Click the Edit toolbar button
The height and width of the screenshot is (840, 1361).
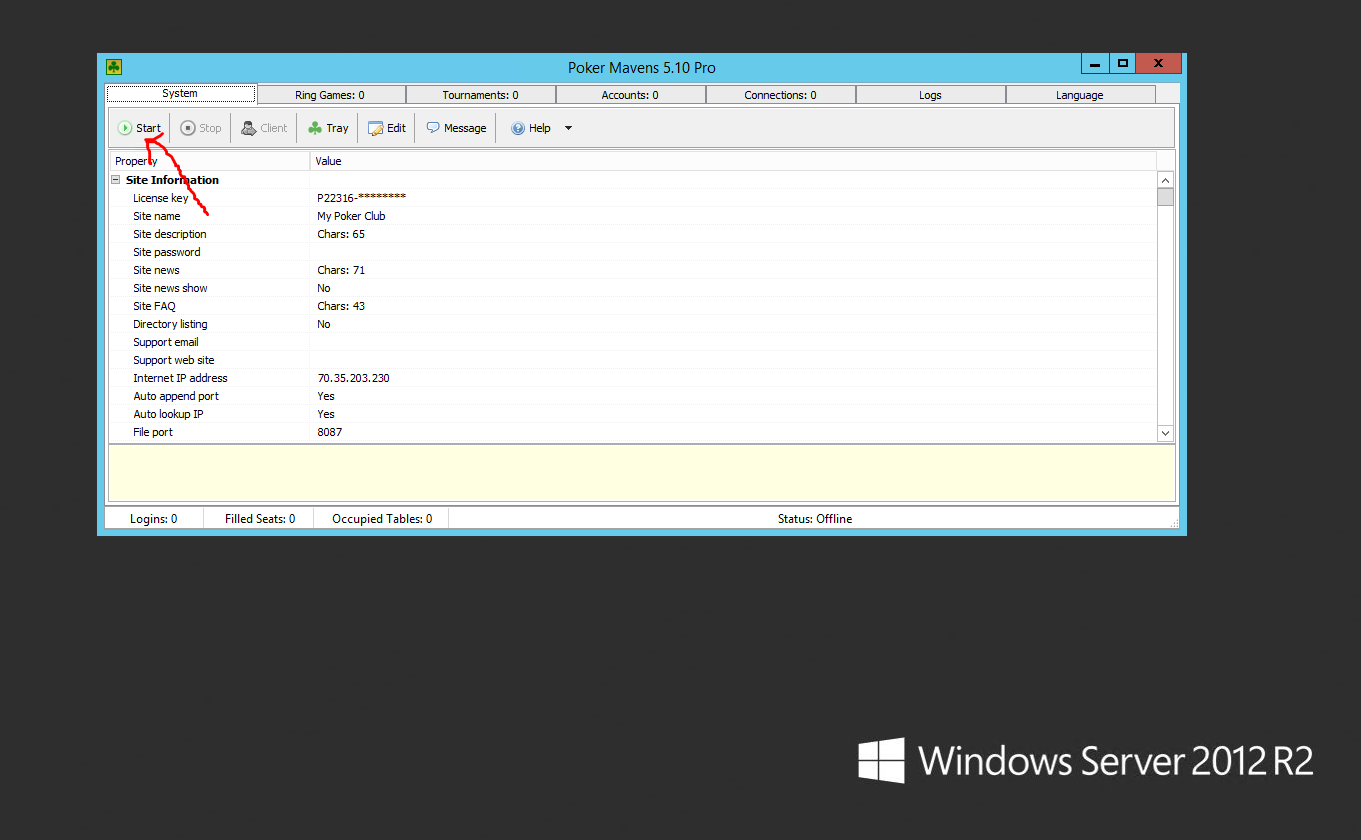click(x=387, y=128)
